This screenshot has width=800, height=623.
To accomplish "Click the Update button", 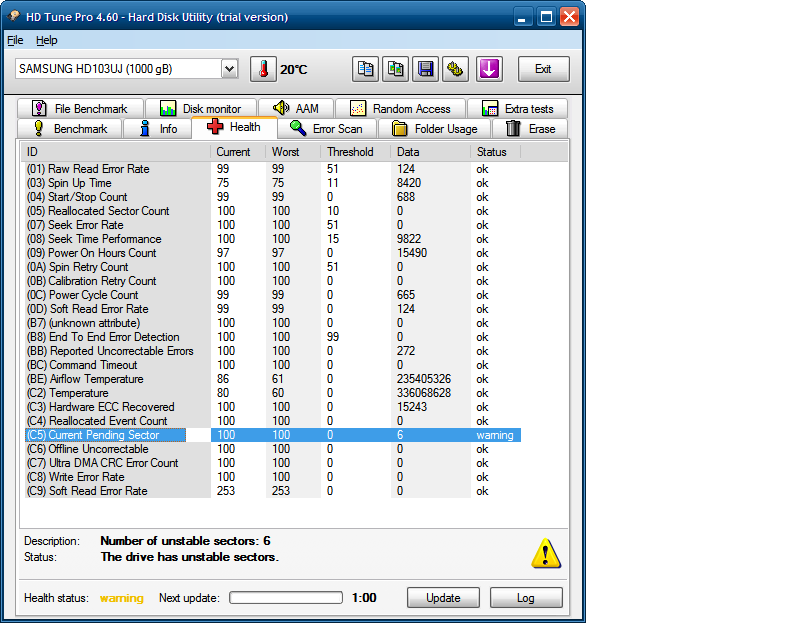I will click(x=443, y=597).
